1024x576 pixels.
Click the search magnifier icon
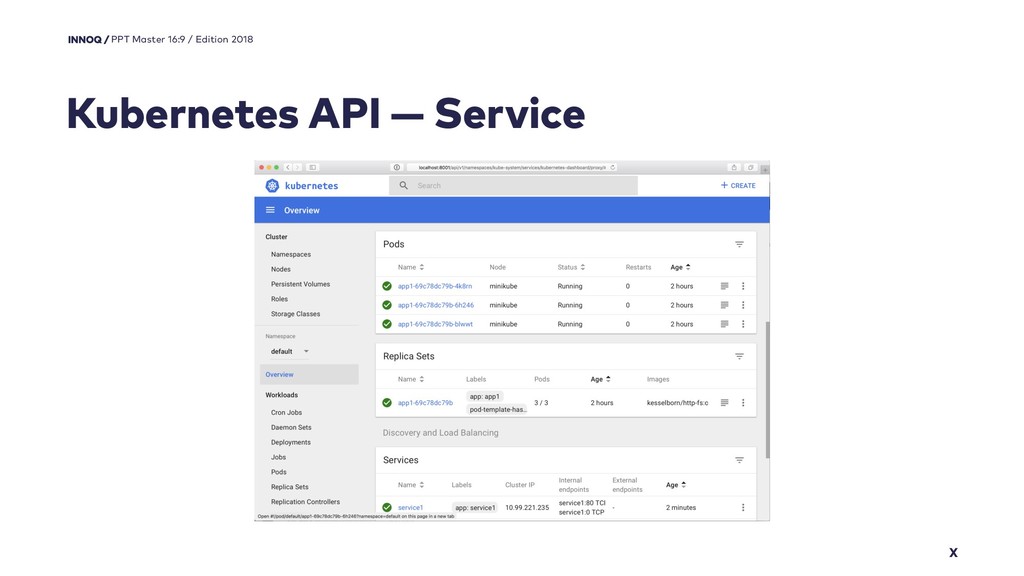pos(404,185)
